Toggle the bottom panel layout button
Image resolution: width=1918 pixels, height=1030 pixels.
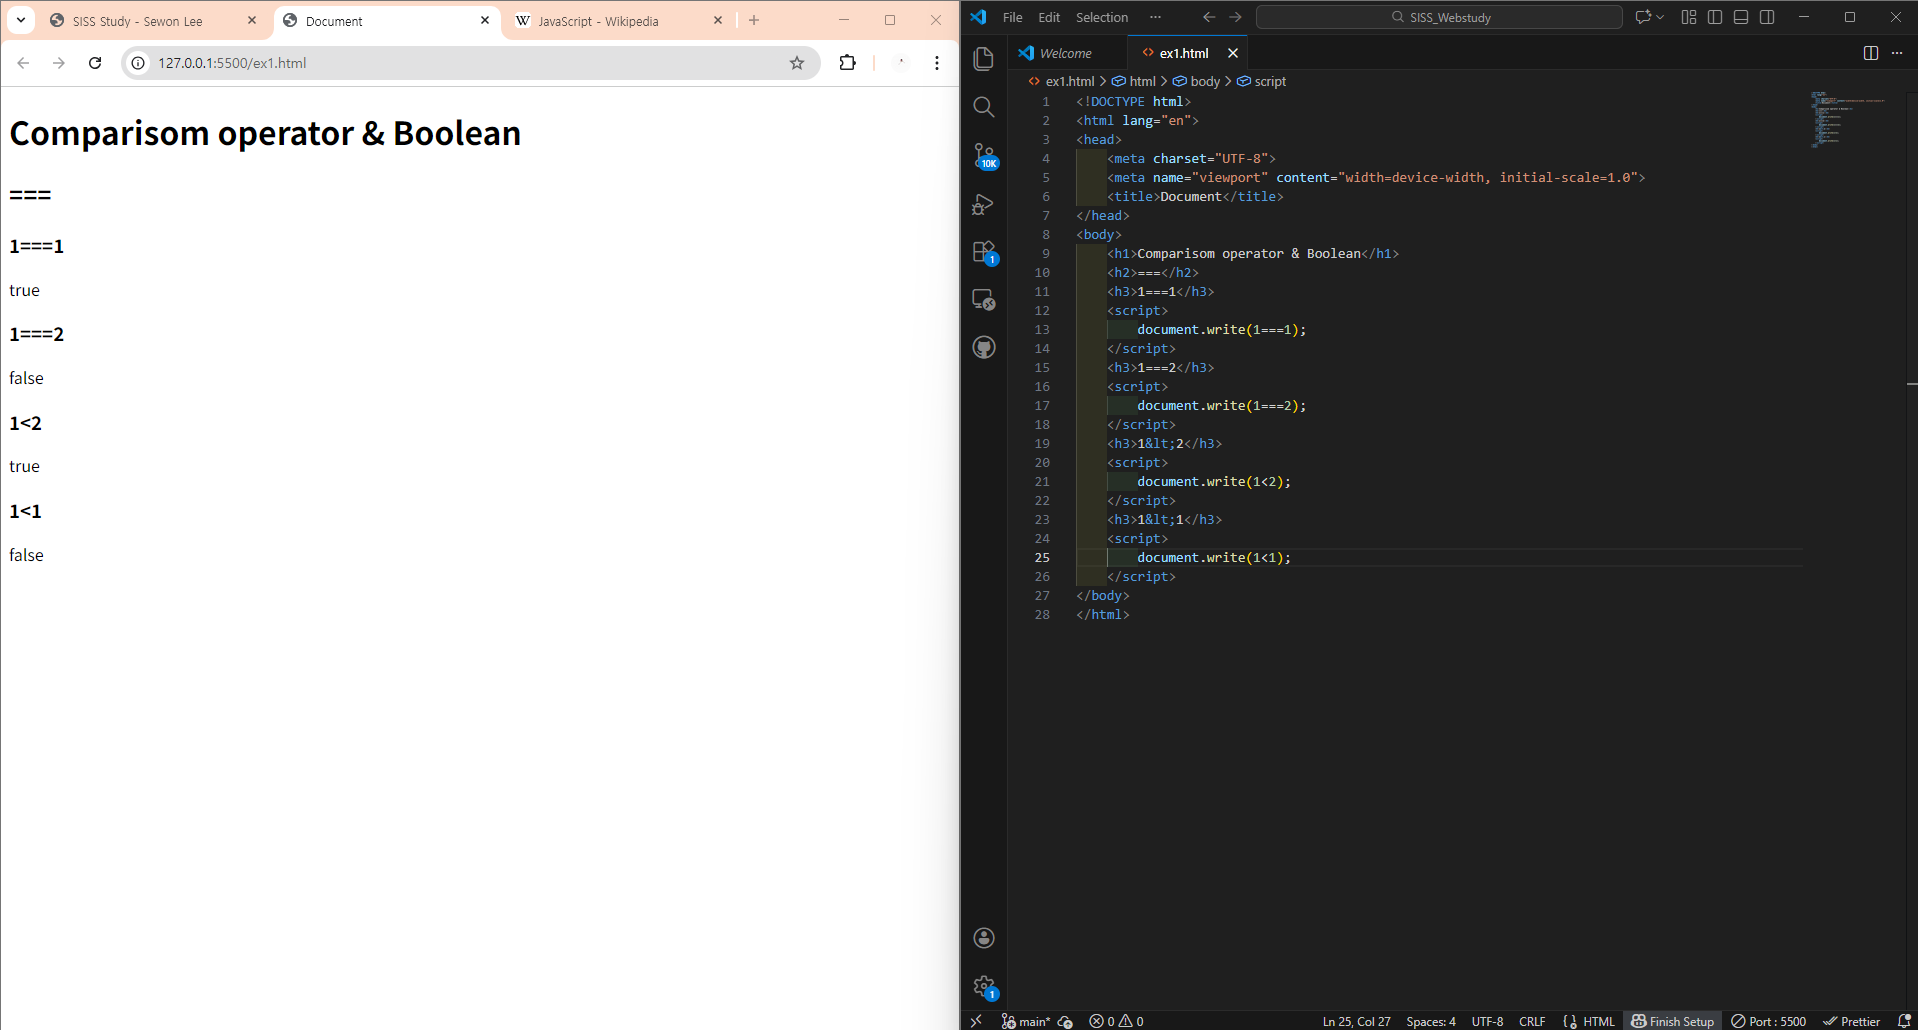(1741, 17)
